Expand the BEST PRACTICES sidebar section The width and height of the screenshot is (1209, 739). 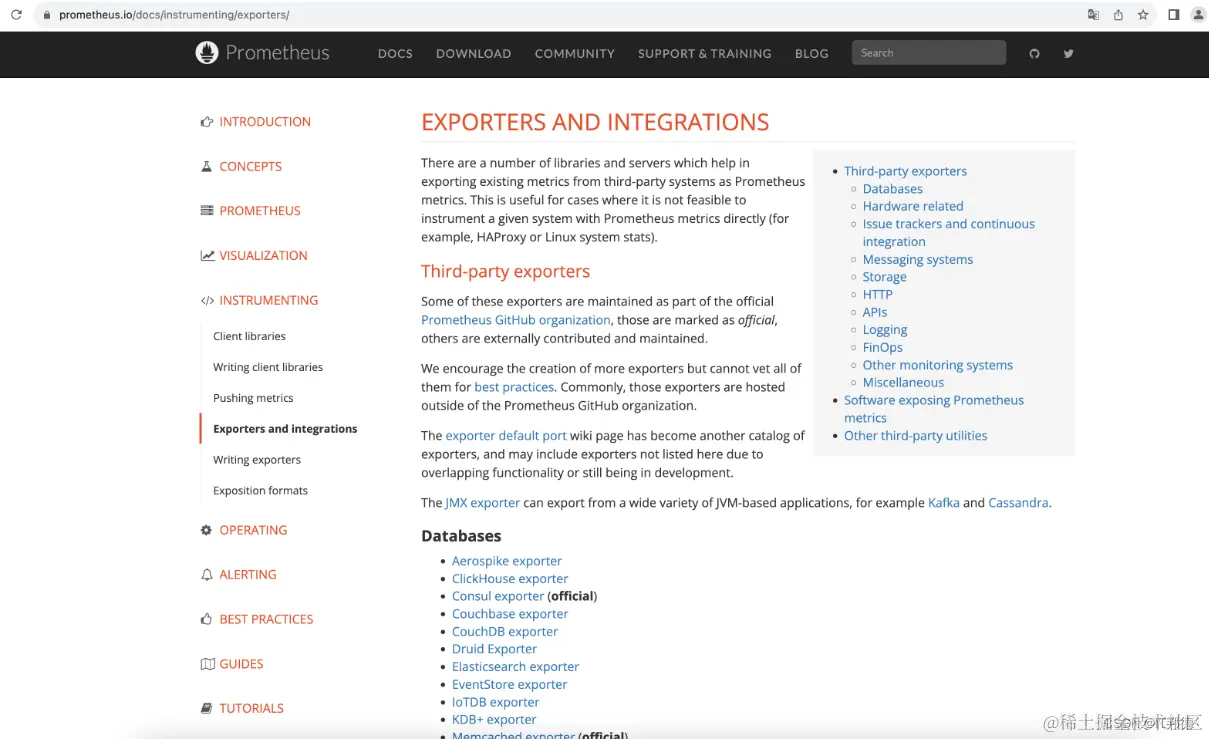[x=266, y=619]
